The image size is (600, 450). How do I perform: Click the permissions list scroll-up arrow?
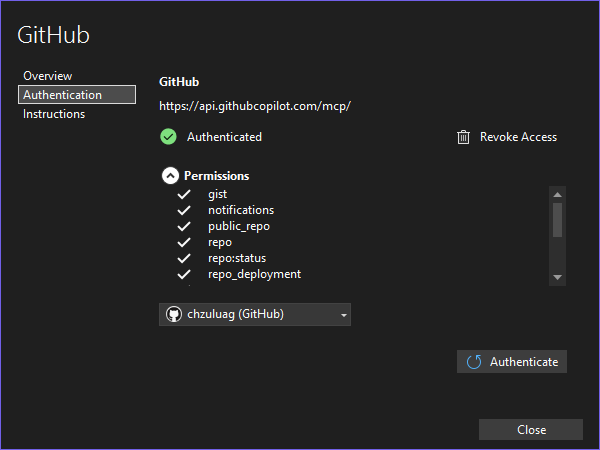[558, 195]
